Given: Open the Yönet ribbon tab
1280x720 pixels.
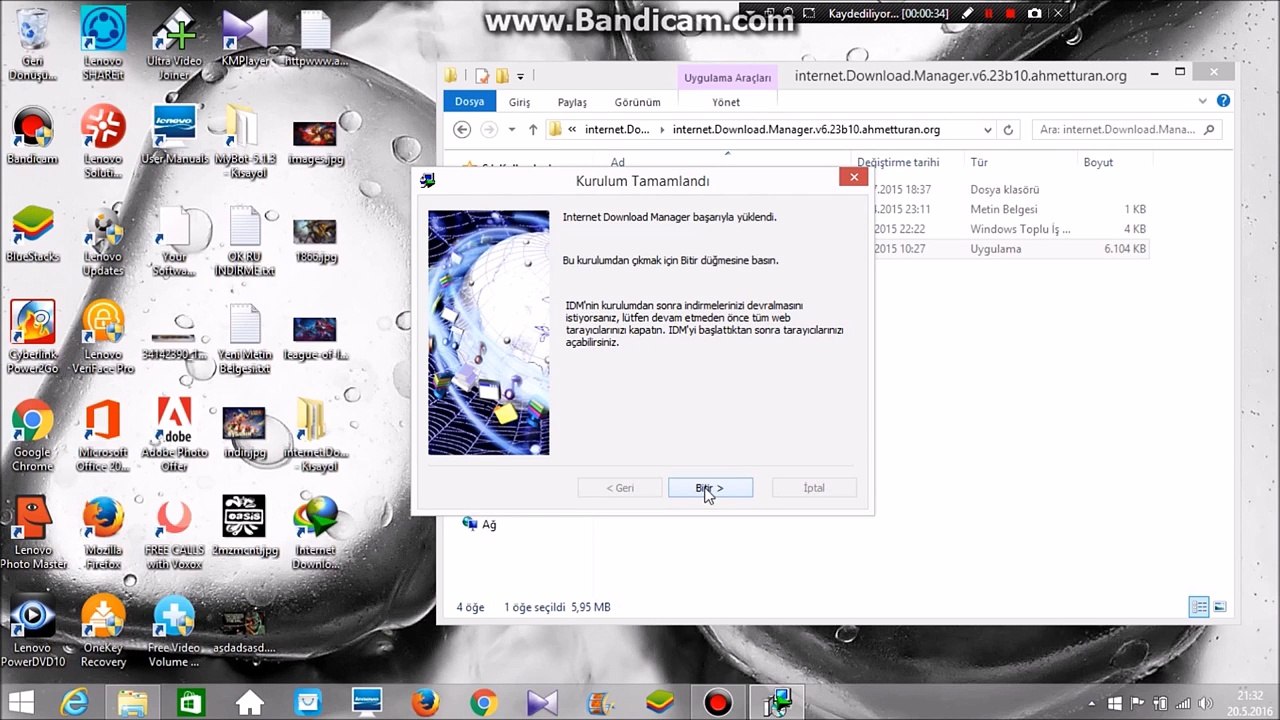Looking at the screenshot, I should coord(726,102).
